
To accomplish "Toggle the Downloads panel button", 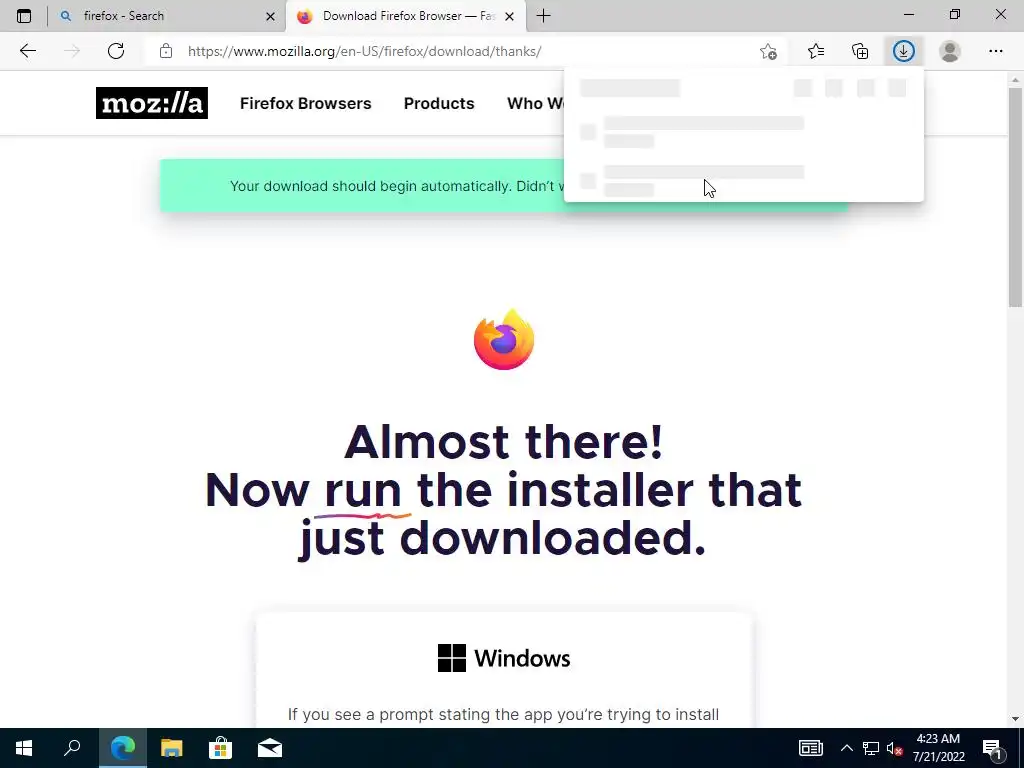I will tap(904, 51).
